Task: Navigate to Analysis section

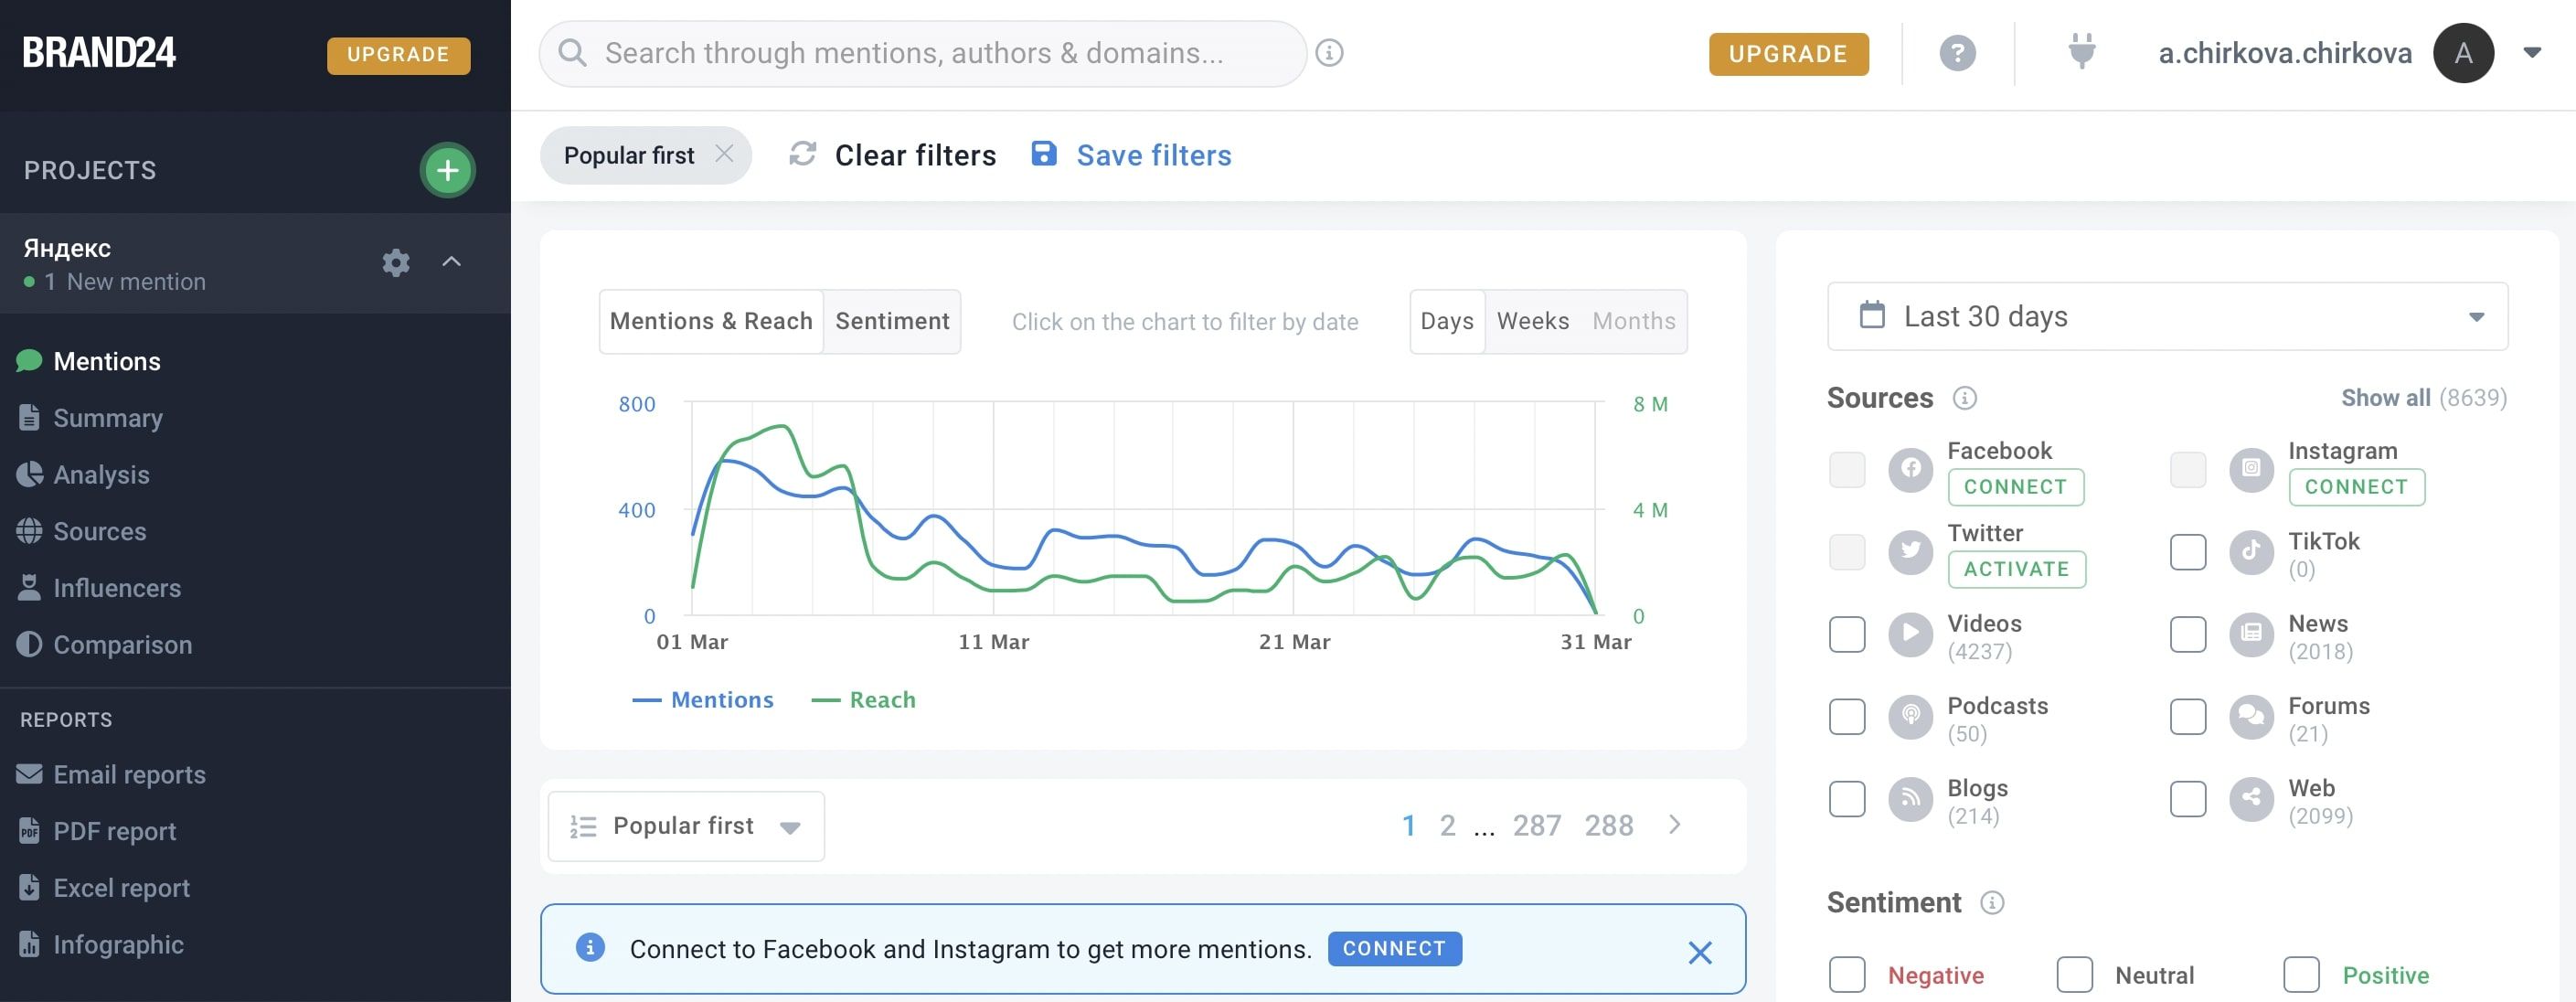Action: coord(101,474)
